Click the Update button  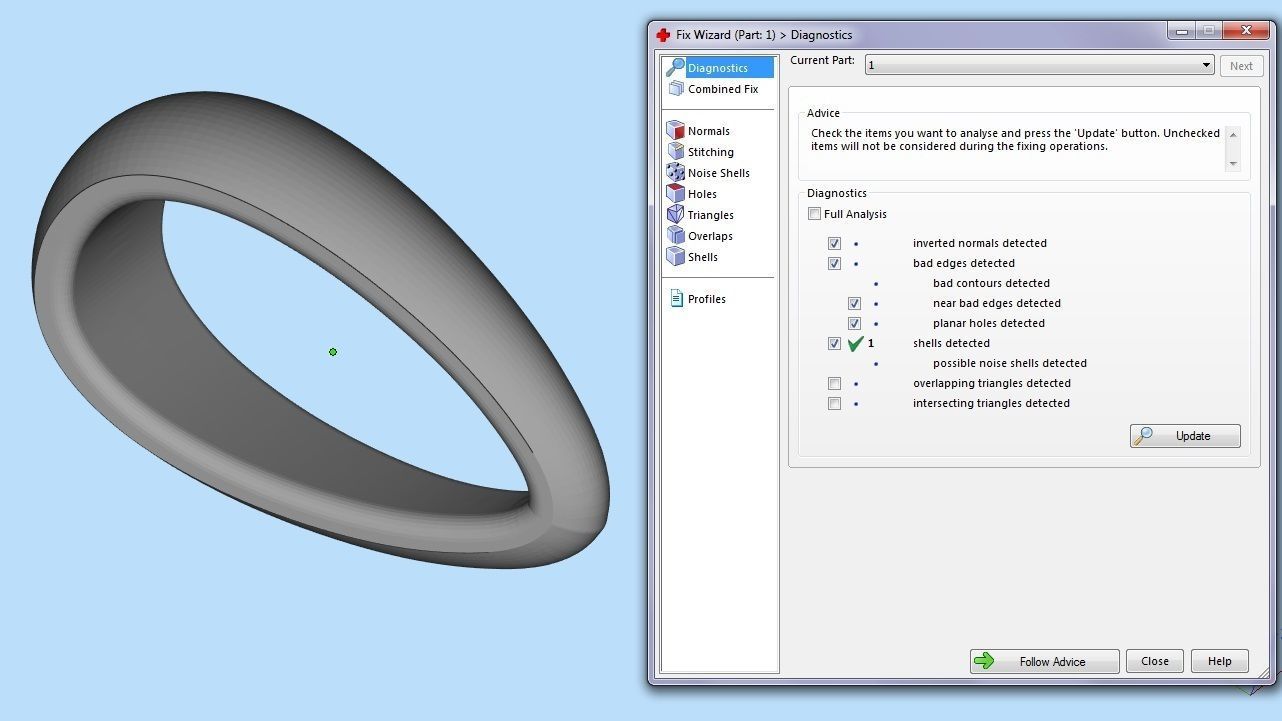[1185, 436]
